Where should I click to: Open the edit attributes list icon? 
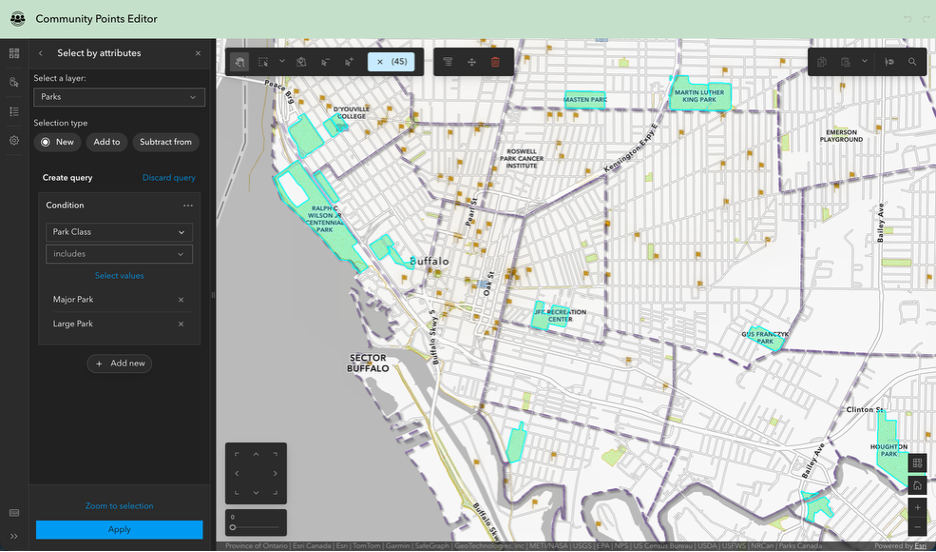click(x=448, y=62)
